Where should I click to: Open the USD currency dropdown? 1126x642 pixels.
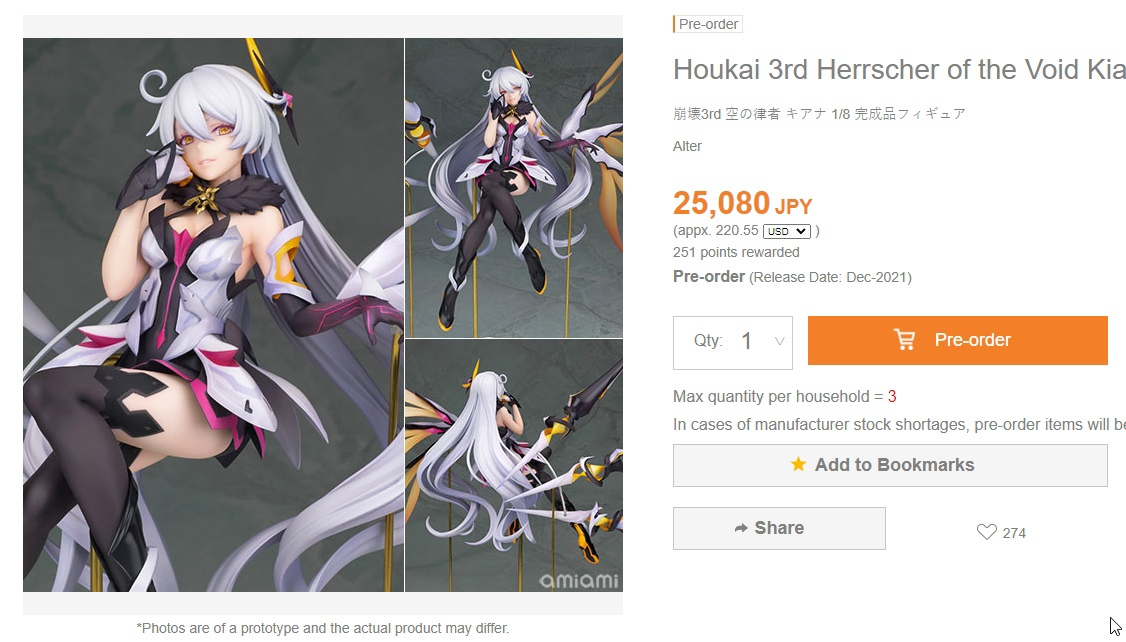coord(786,231)
